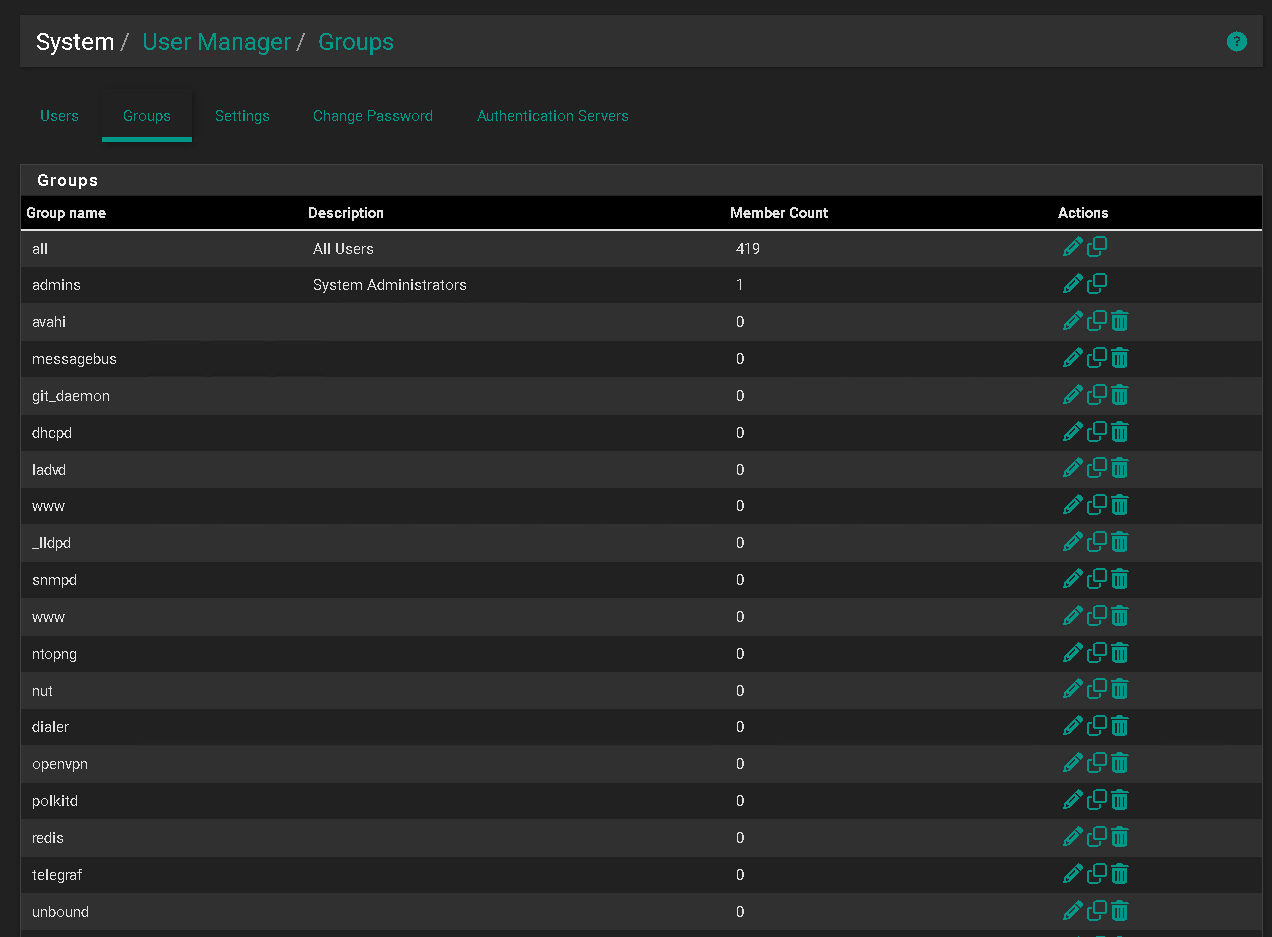Screen dimensions: 1272x937
Task: Edit the admins group
Action: point(1073,284)
